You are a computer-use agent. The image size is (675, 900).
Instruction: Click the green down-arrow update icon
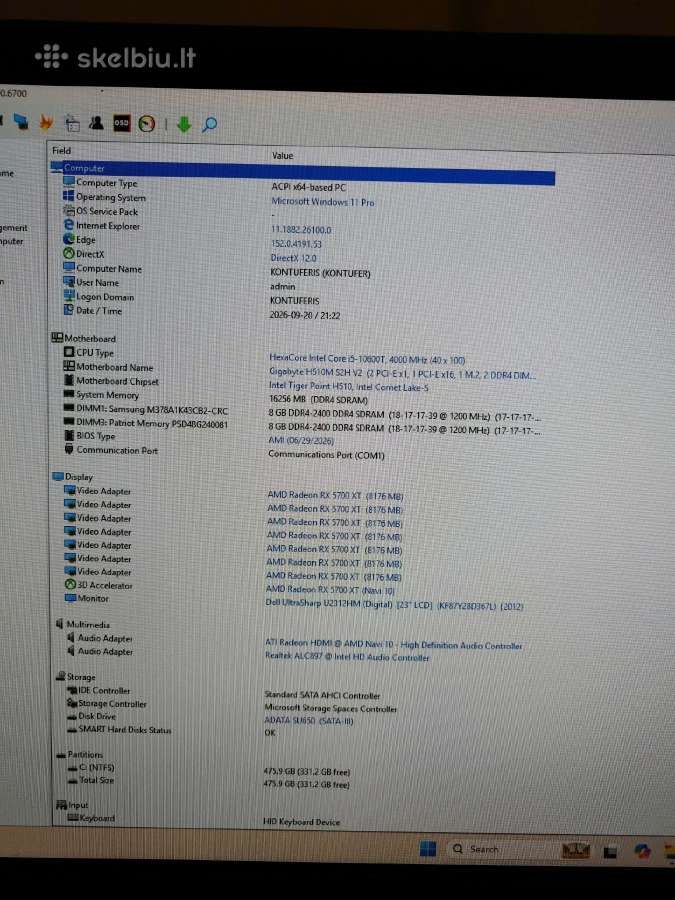click(184, 124)
